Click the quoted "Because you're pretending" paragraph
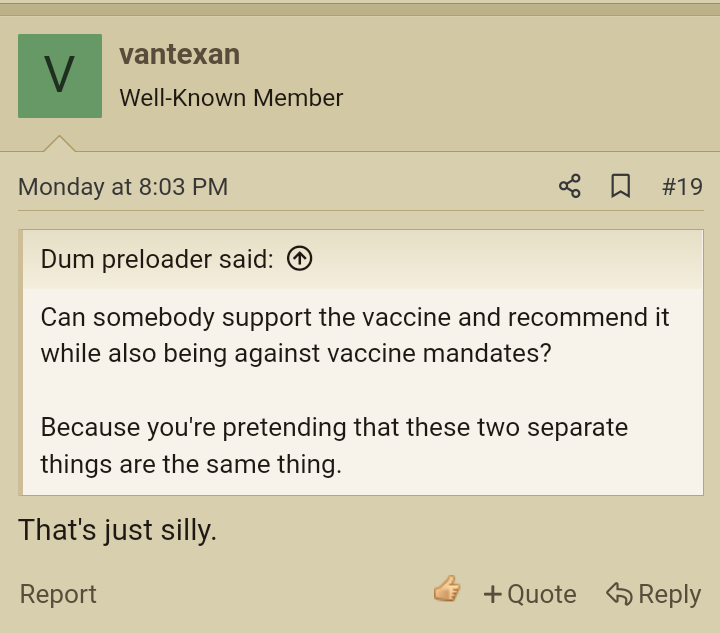Screen dimensions: 720x633 click(x=334, y=445)
